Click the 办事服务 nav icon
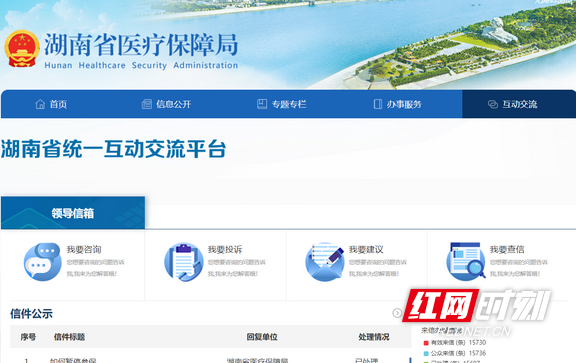The width and height of the screenshot is (576, 363). pos(378,104)
